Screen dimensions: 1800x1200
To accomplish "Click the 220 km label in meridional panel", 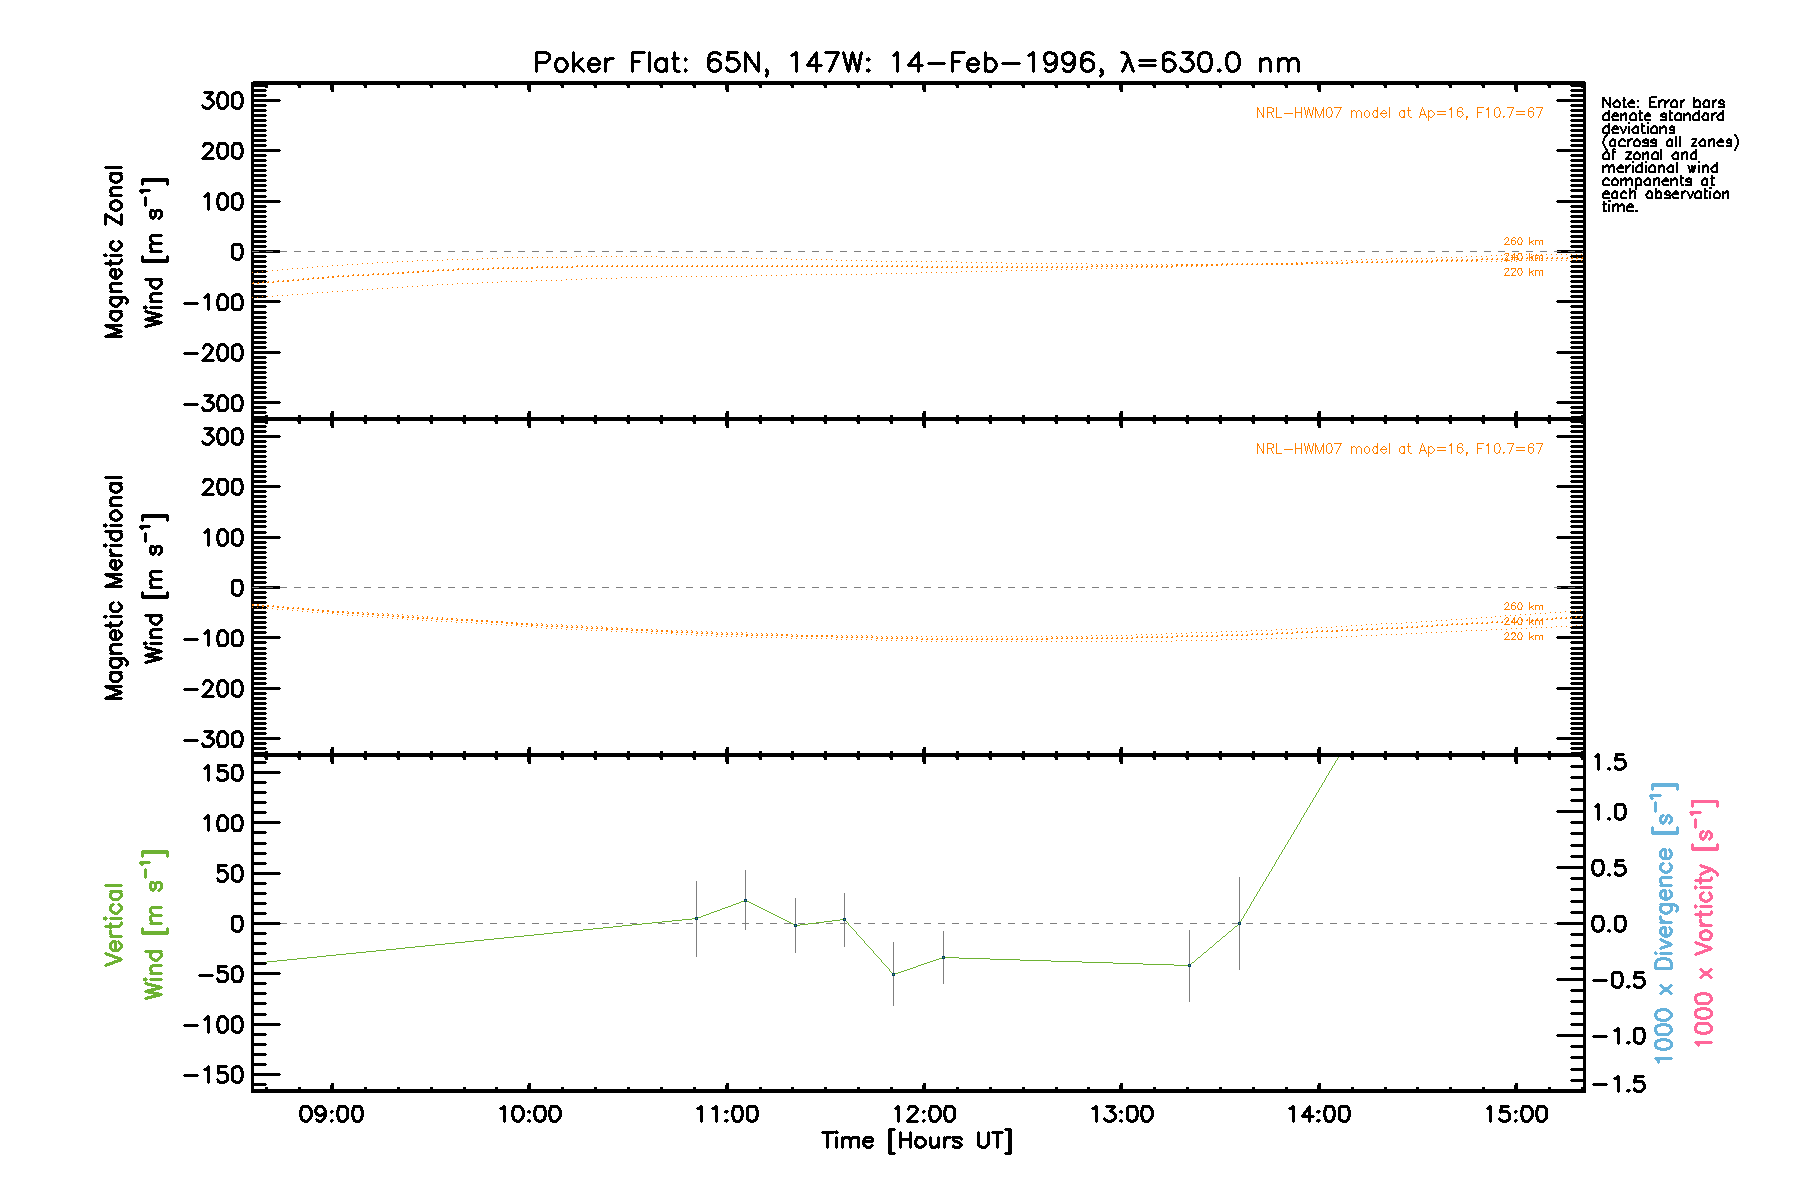I will (x=1523, y=637).
